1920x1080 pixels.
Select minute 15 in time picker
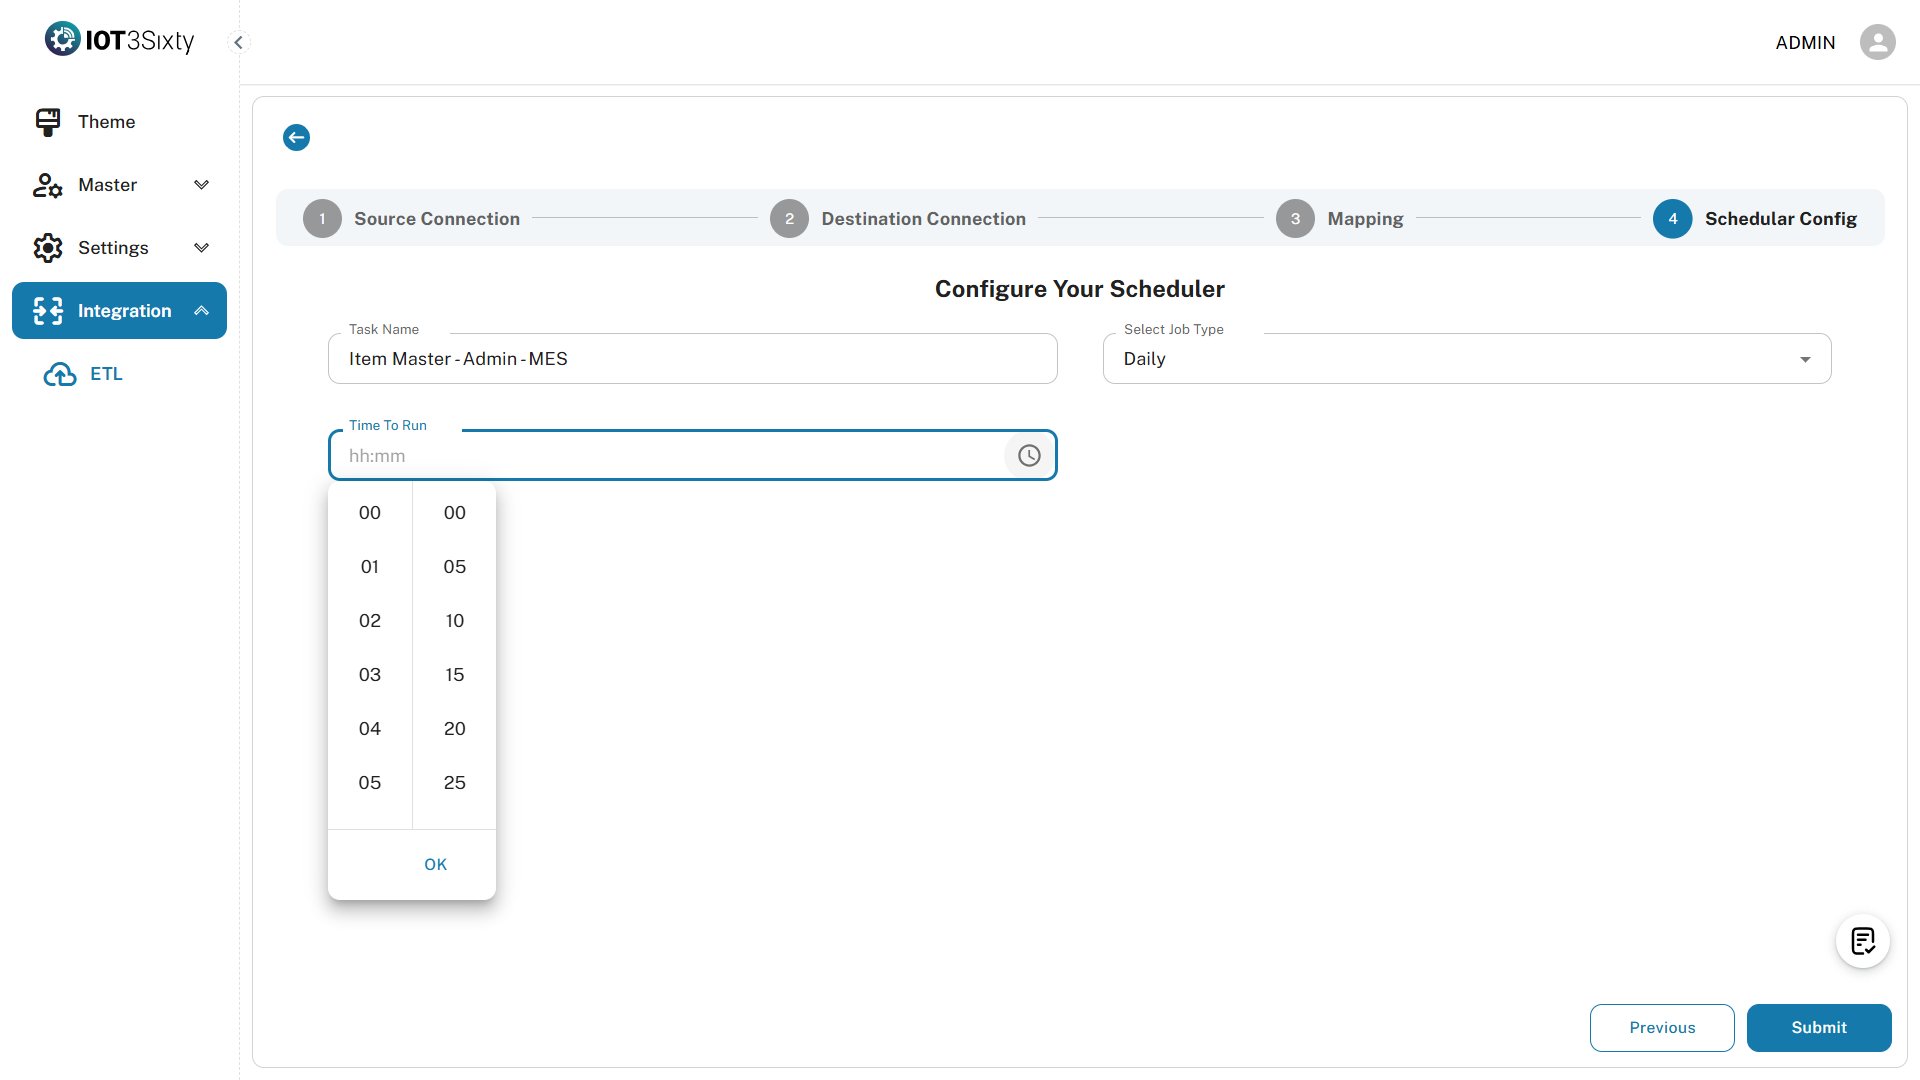coord(455,675)
